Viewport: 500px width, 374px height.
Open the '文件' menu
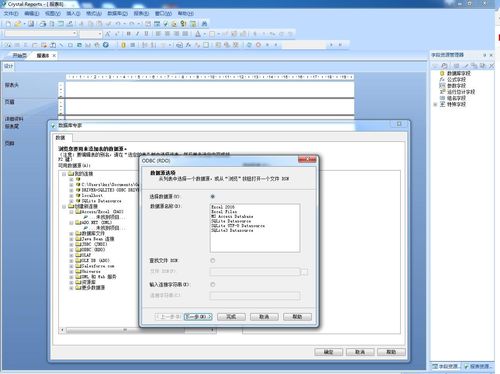coord(11,13)
